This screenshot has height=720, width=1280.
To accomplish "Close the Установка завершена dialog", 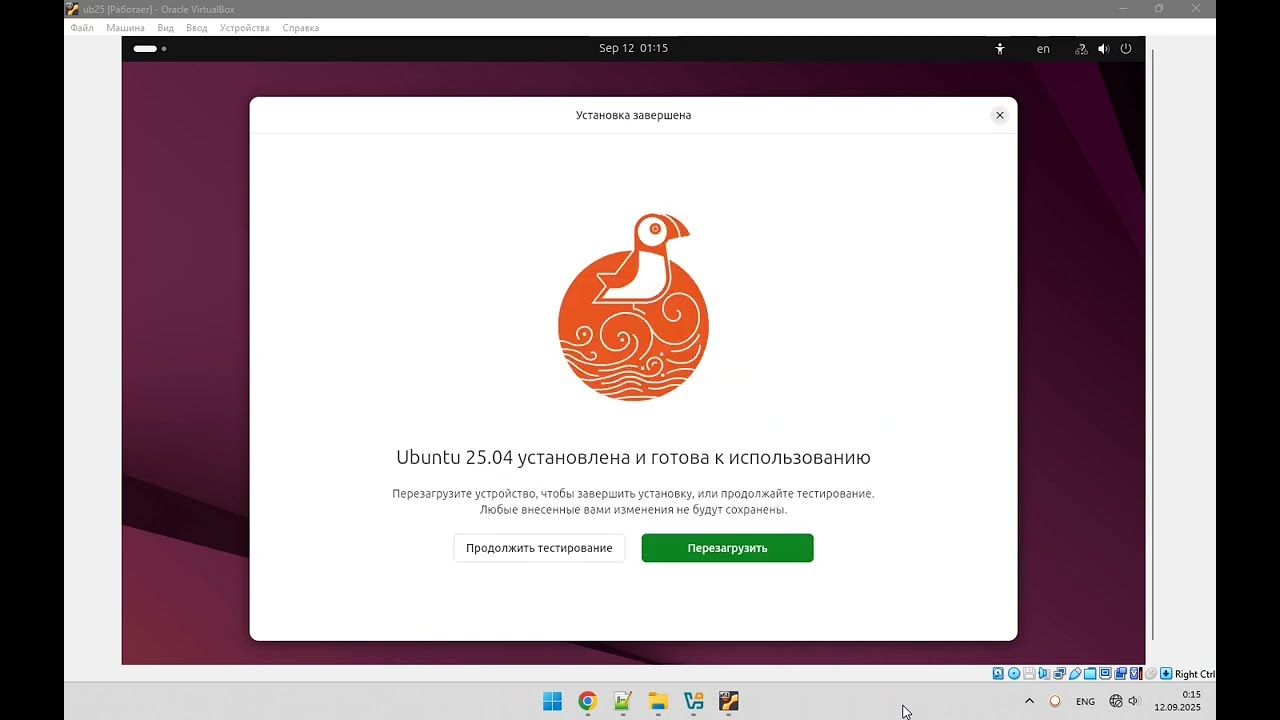I will click(999, 115).
